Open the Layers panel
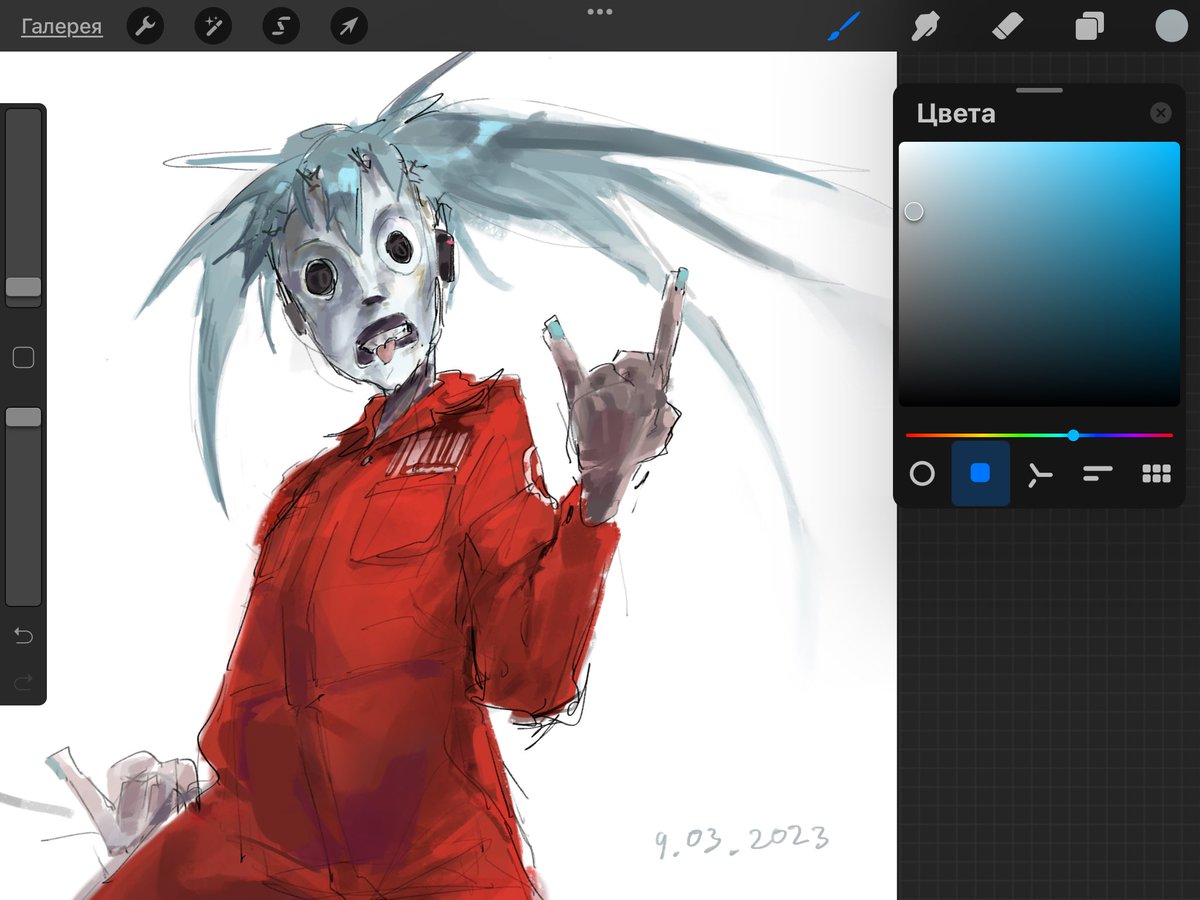Viewport: 1200px width, 900px height. (1089, 26)
